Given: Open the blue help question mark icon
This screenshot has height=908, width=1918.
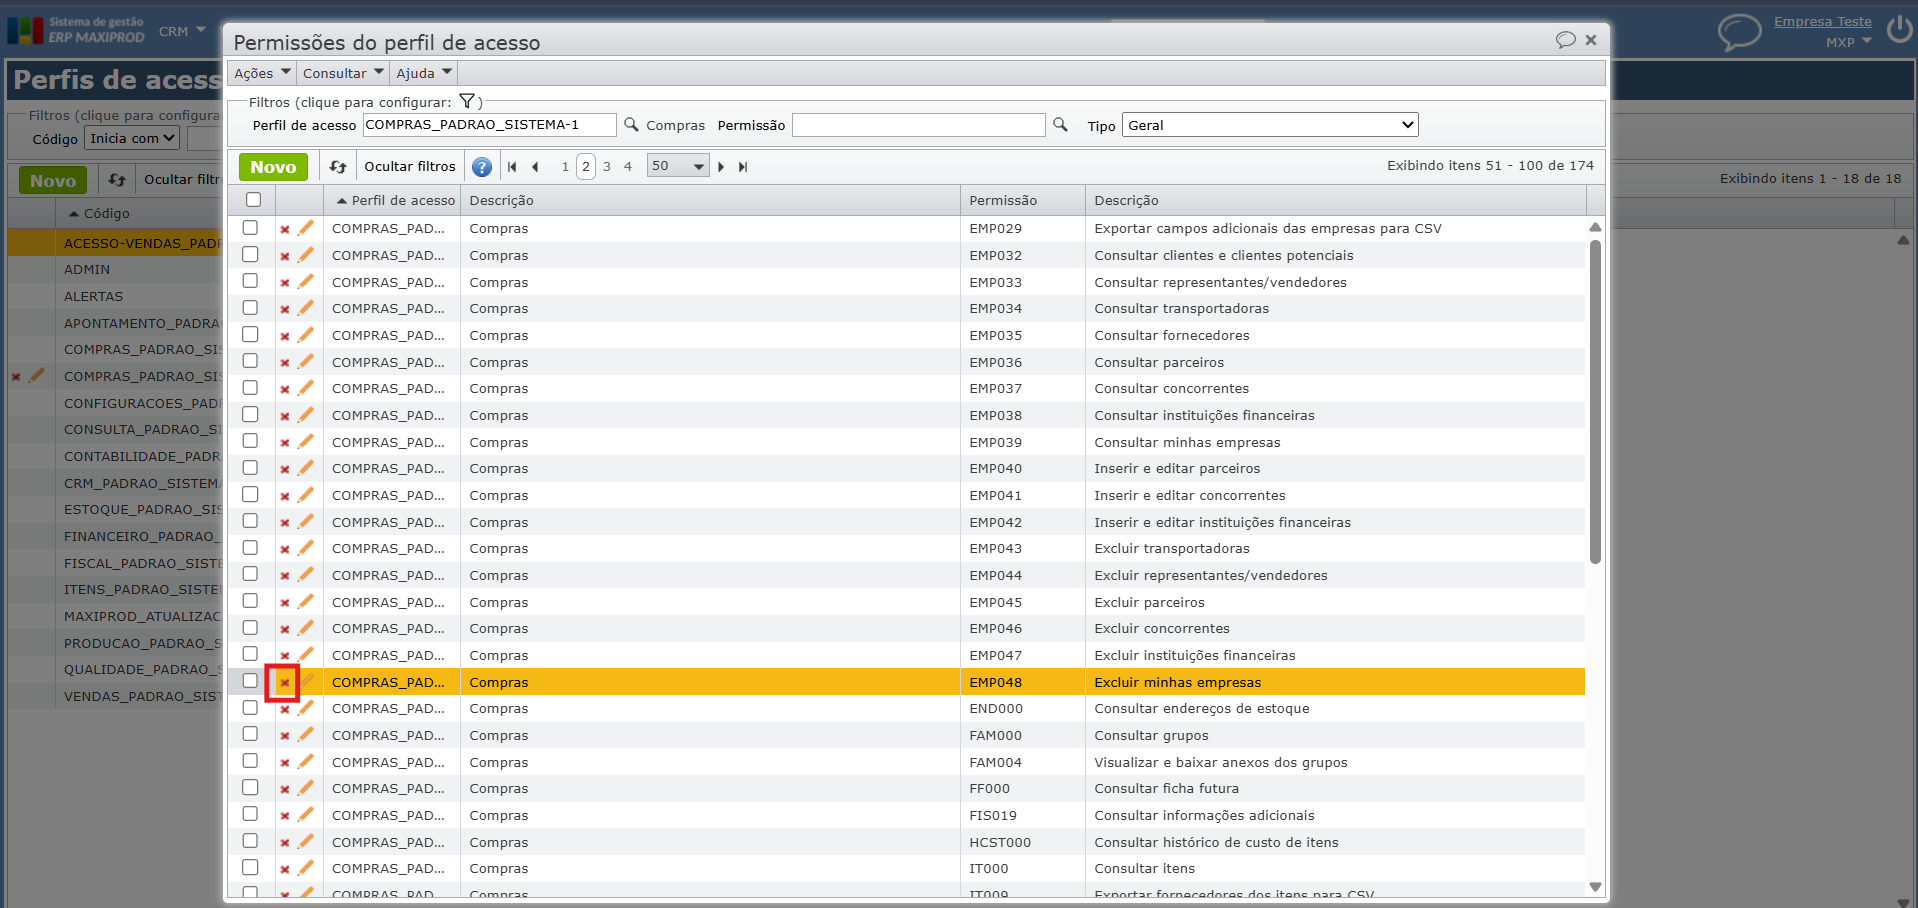Looking at the screenshot, I should click(x=482, y=167).
